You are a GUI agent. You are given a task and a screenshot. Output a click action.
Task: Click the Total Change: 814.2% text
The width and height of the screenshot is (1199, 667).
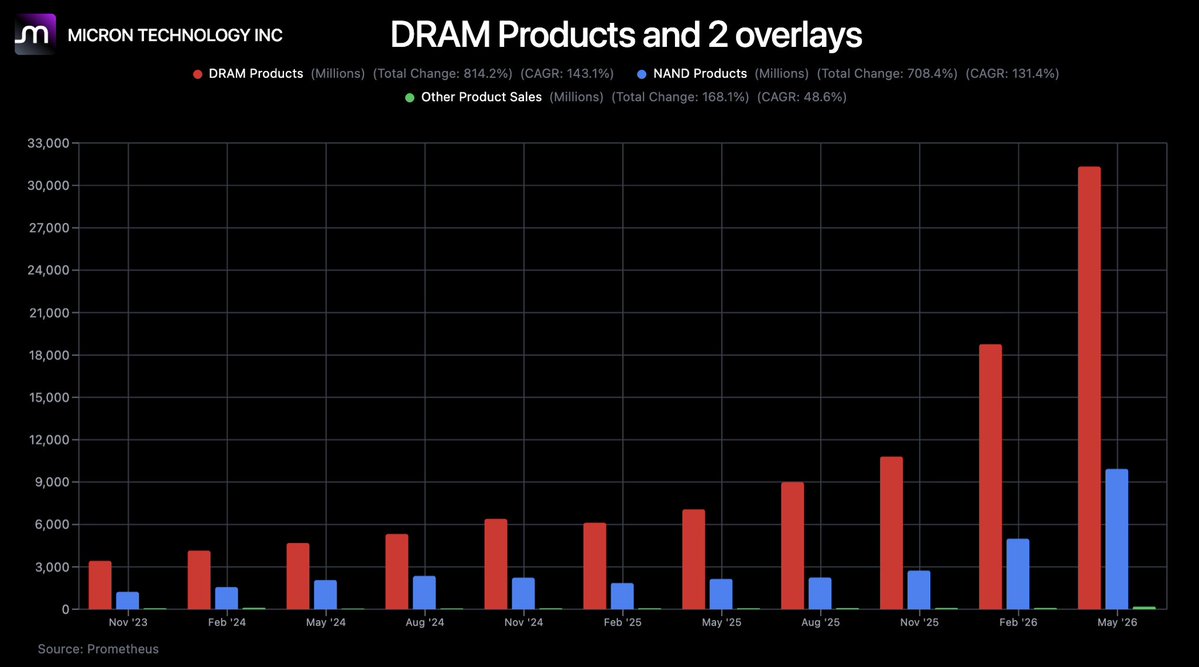pyautogui.click(x=443, y=73)
